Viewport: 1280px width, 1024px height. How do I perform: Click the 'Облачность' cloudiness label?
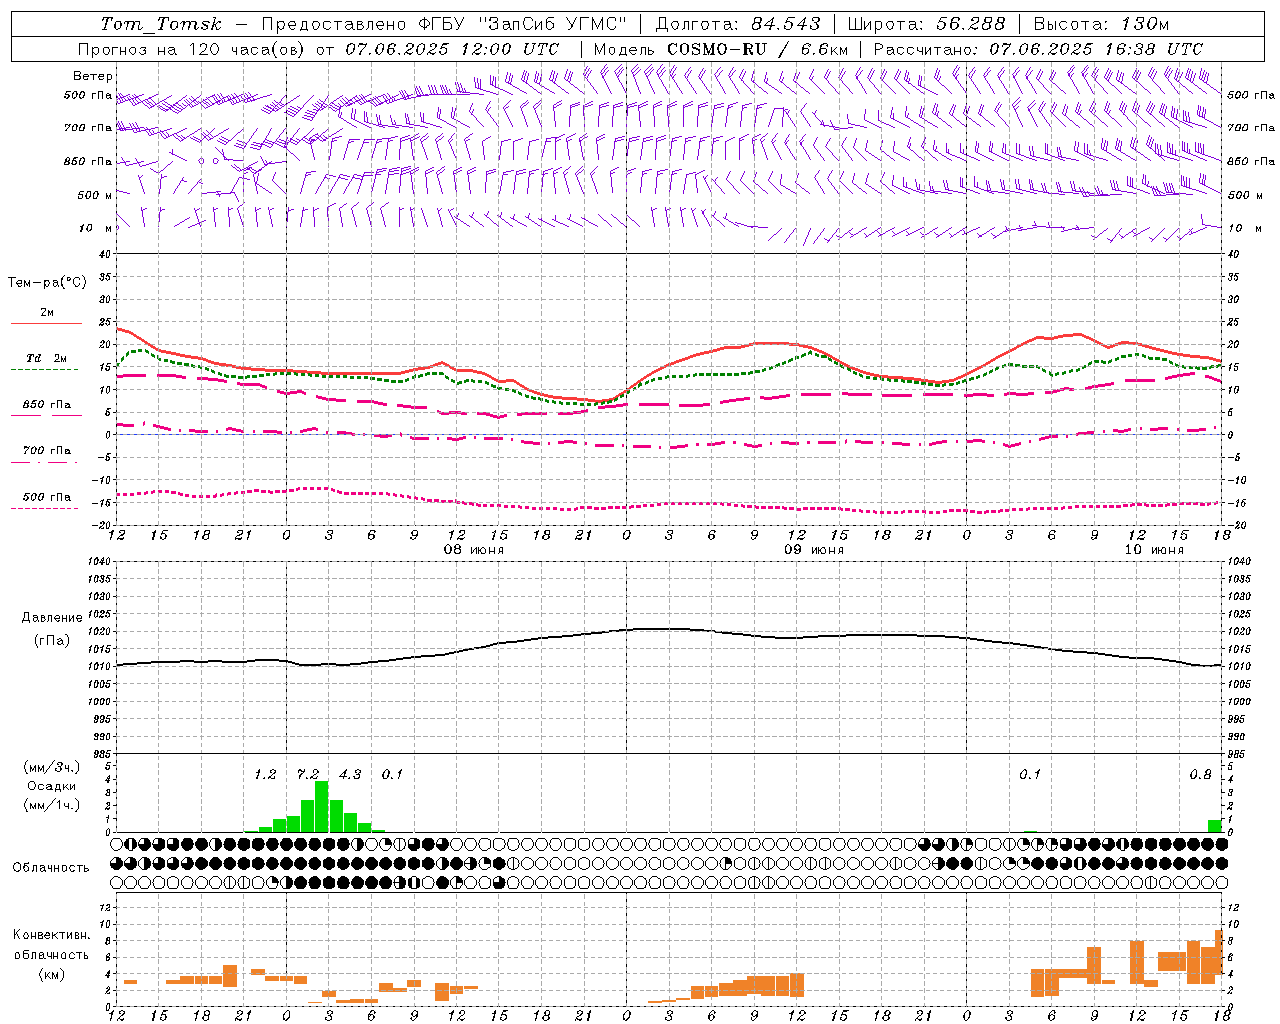click(51, 868)
